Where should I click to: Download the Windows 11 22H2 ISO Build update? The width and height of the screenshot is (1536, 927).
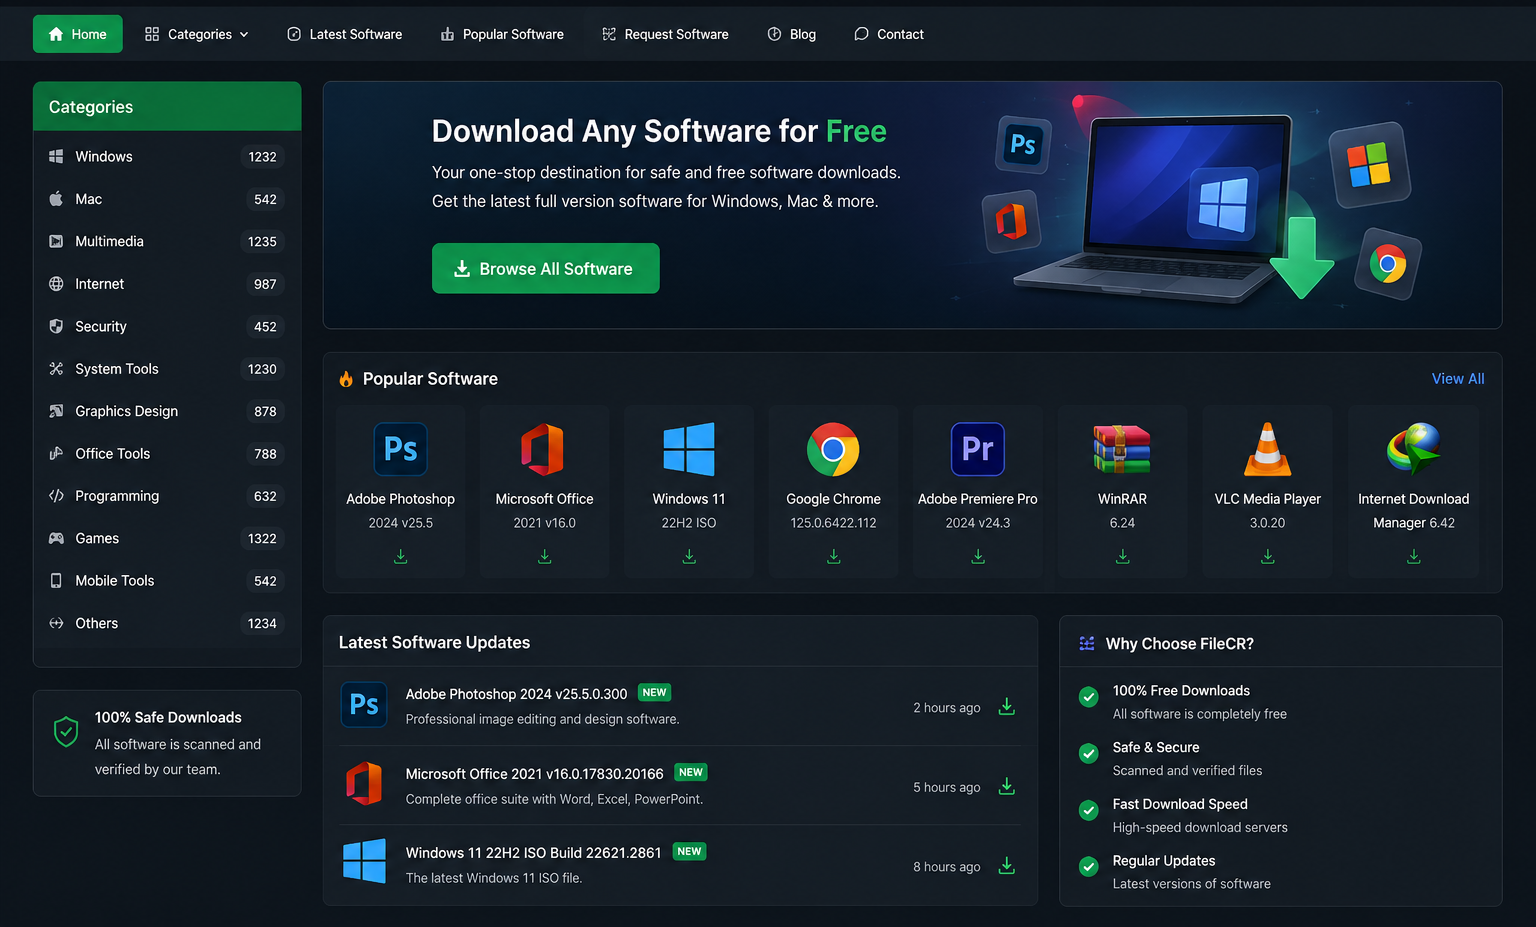coord(1007,866)
